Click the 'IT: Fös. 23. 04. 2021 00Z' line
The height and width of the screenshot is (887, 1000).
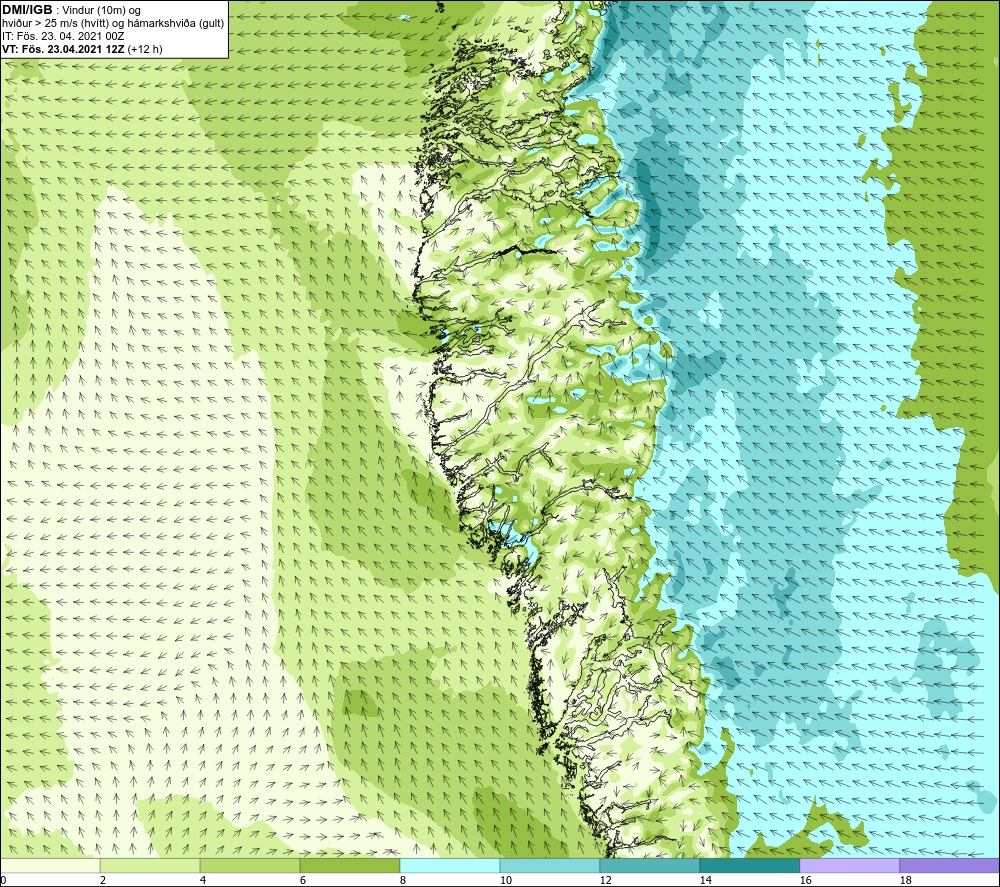[x=63, y=36]
